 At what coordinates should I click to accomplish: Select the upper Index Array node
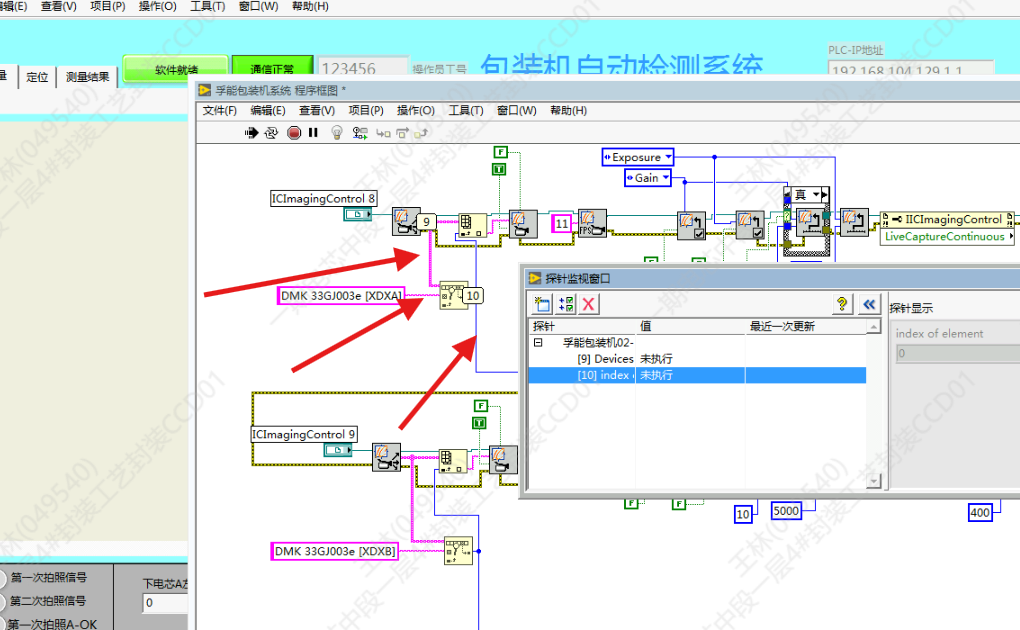tap(472, 225)
